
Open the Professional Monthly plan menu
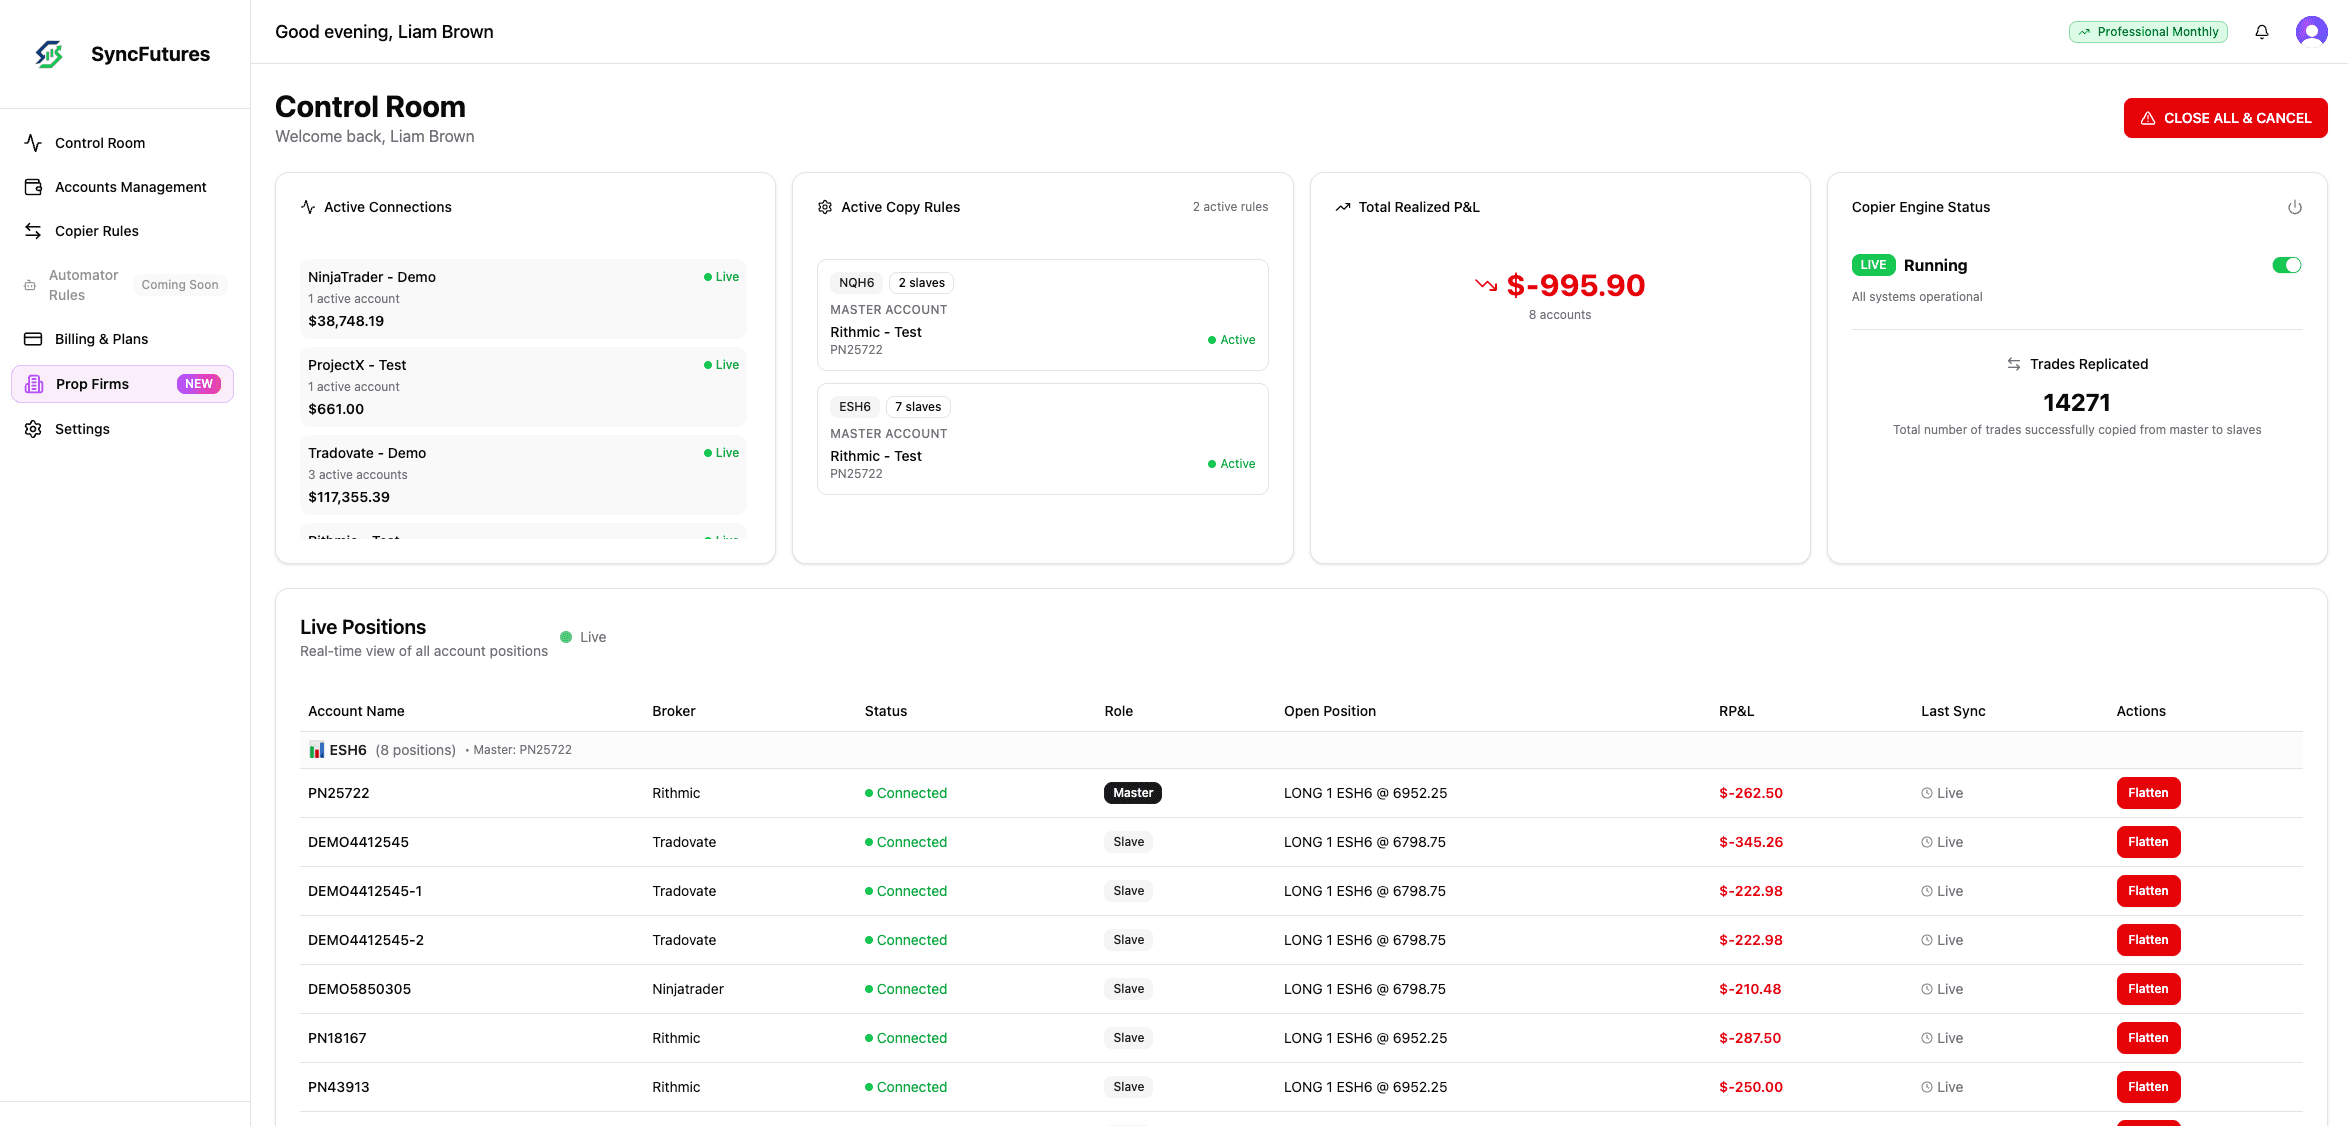click(2148, 31)
